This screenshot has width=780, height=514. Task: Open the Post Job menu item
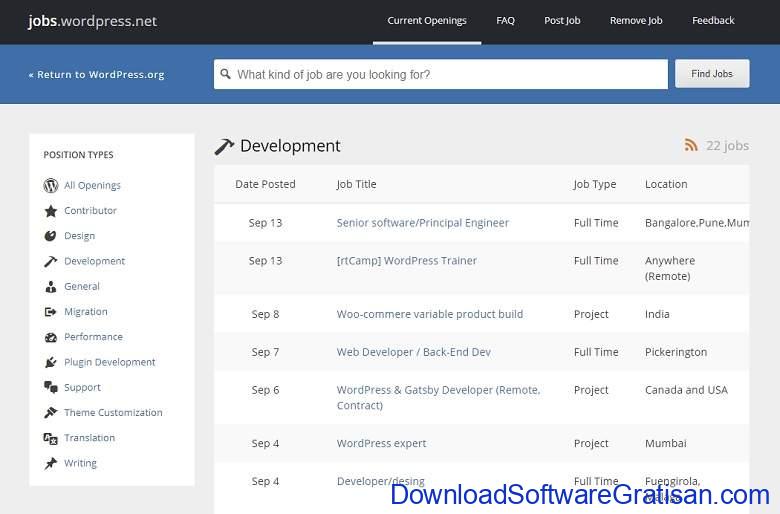tap(562, 20)
